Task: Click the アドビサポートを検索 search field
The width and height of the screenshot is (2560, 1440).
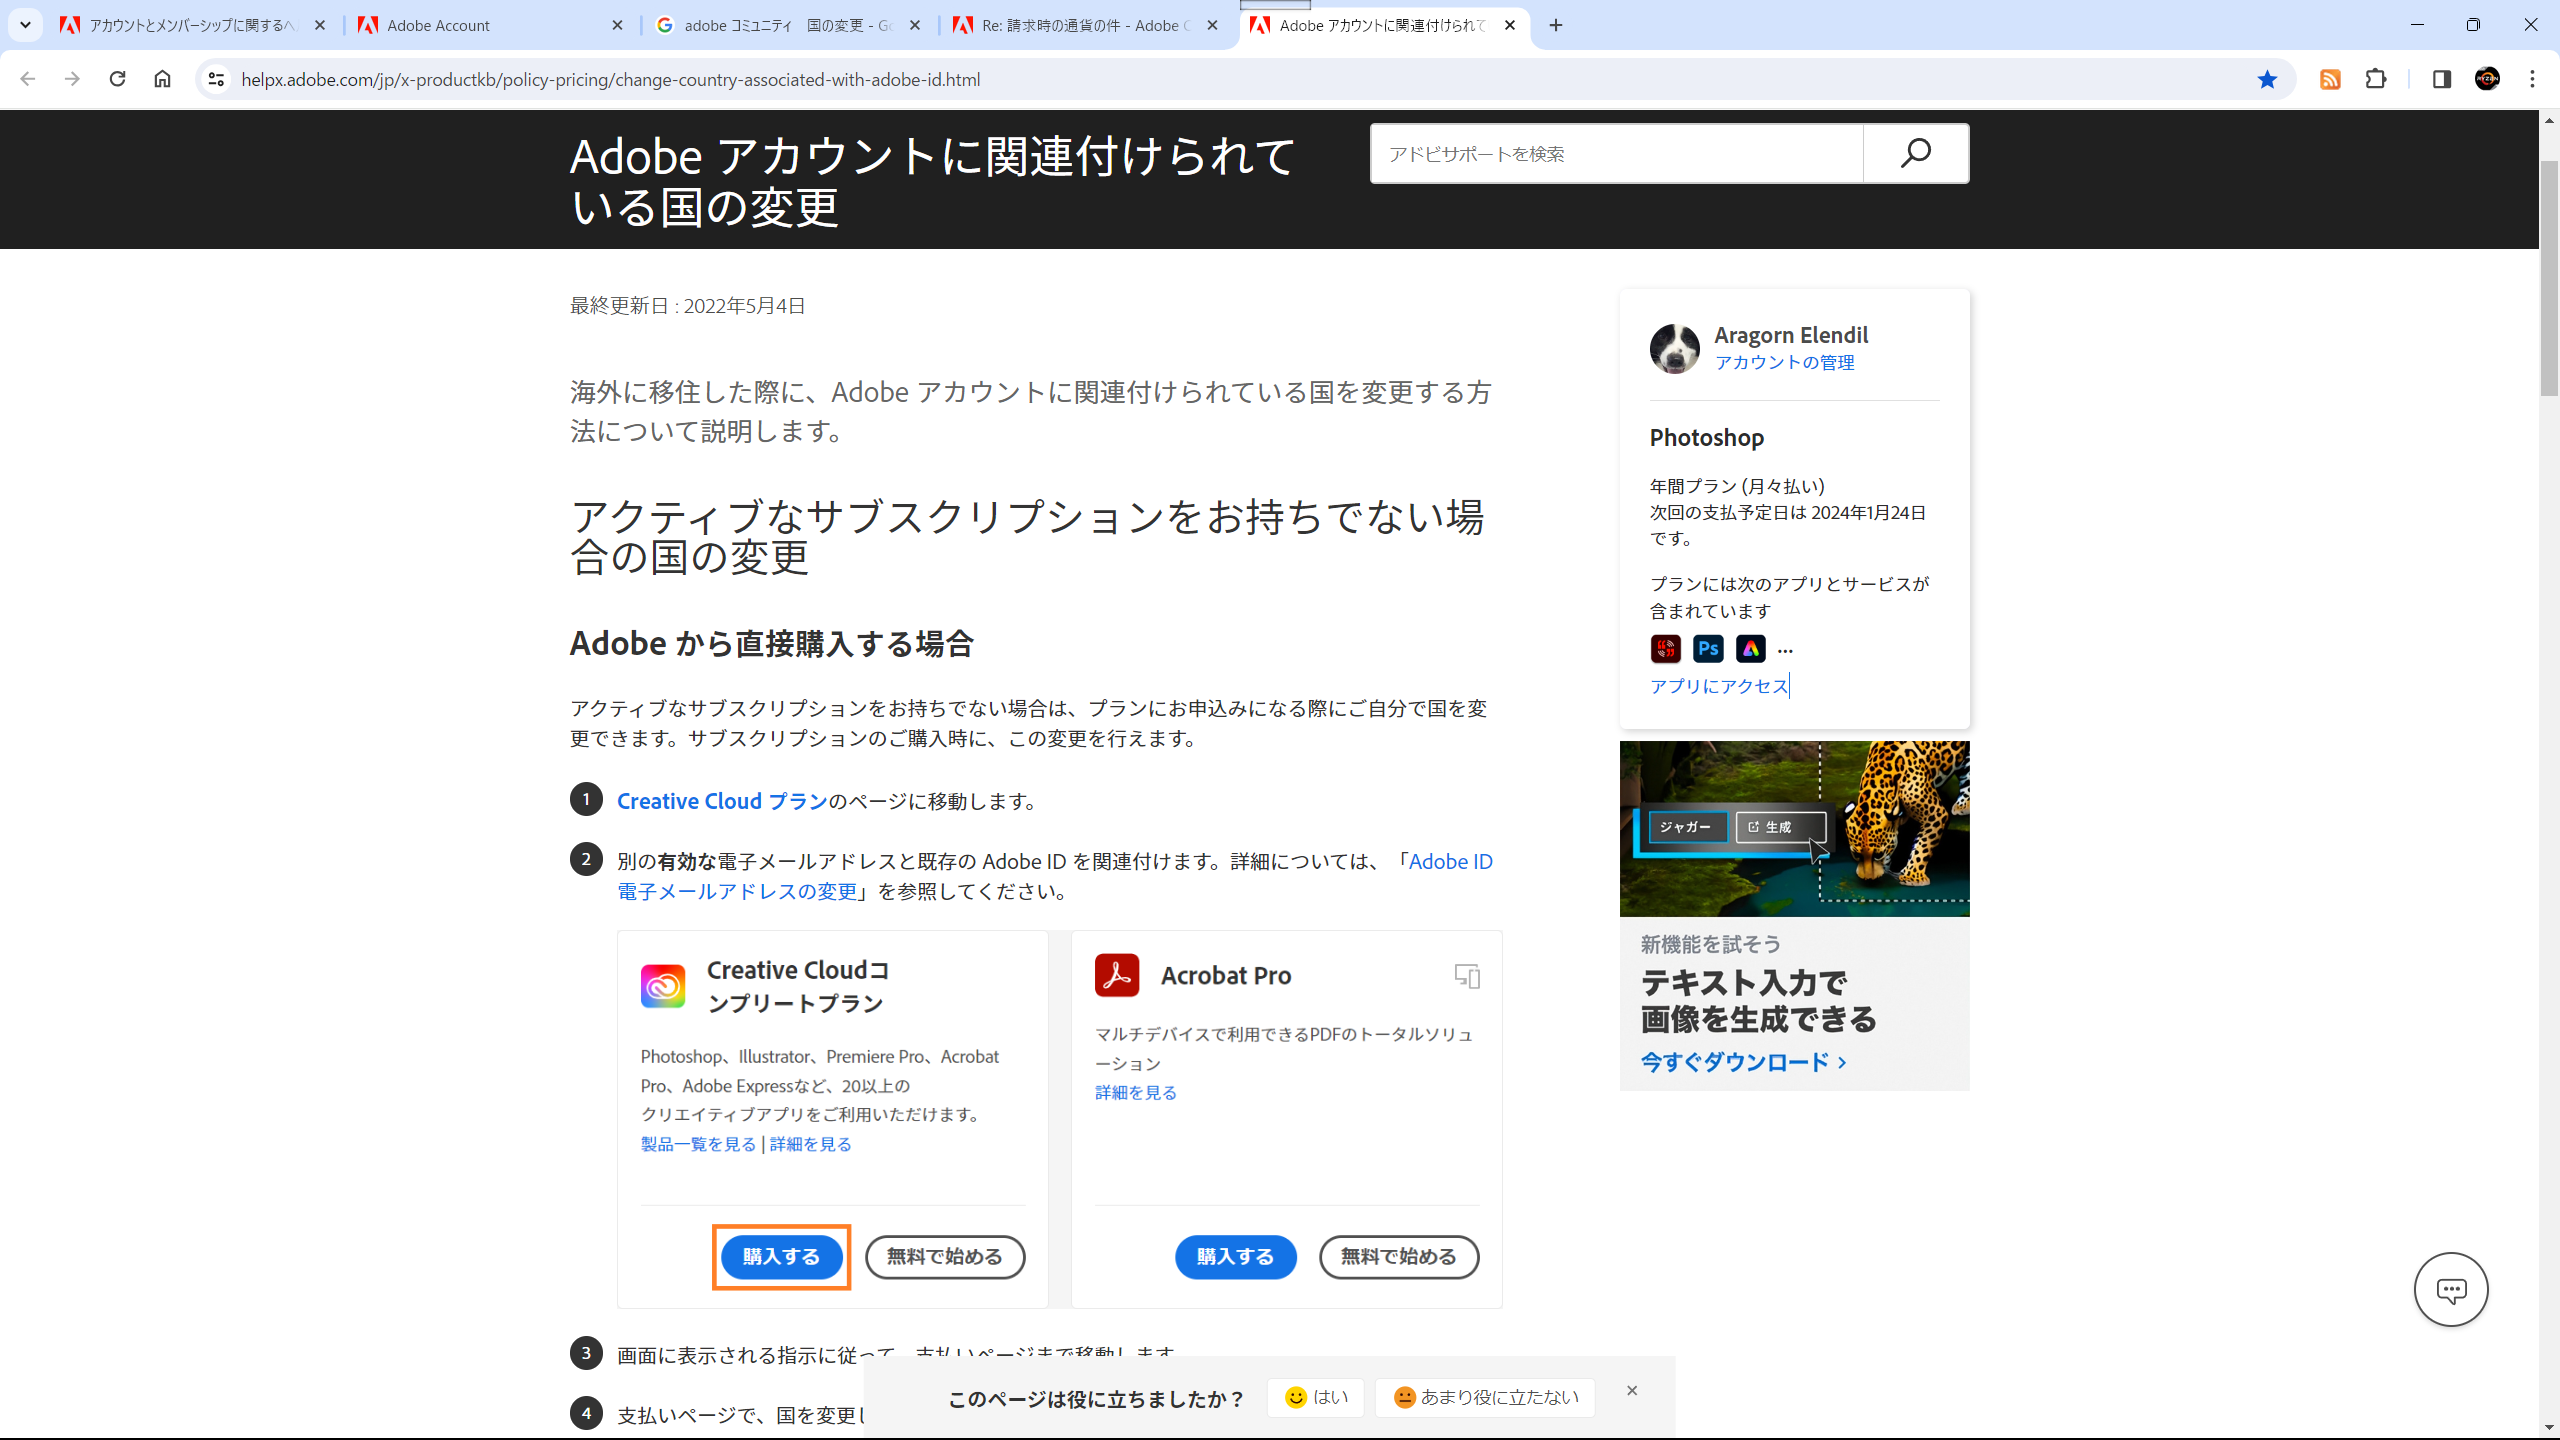Action: coord(1617,154)
